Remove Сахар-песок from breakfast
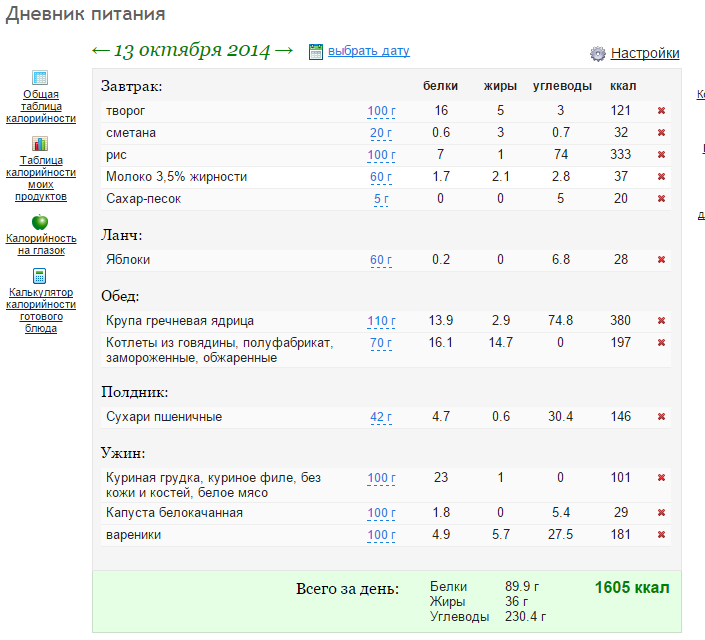This screenshot has width=705, height=640. tap(661, 199)
